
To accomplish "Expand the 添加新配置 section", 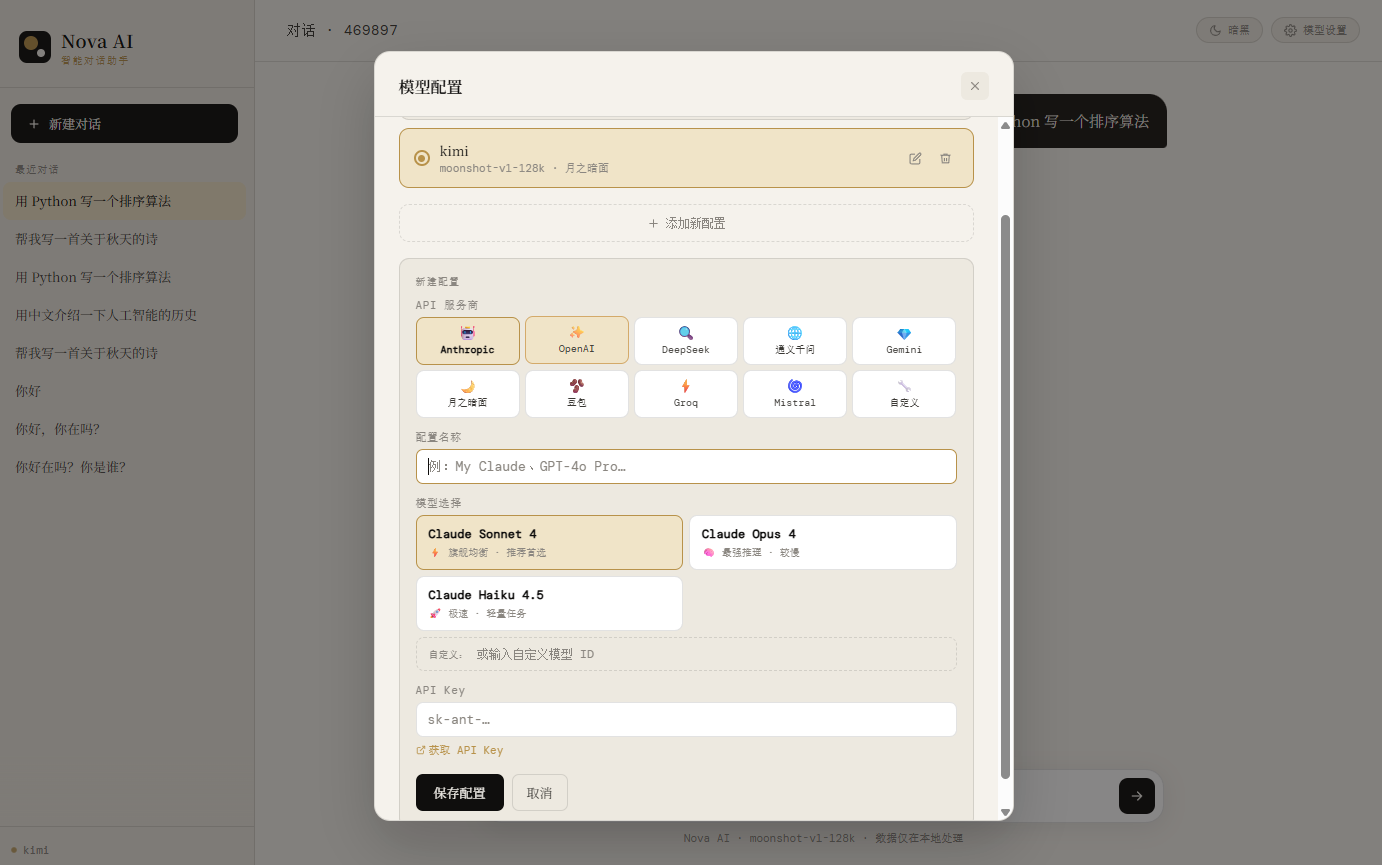I will [x=686, y=222].
